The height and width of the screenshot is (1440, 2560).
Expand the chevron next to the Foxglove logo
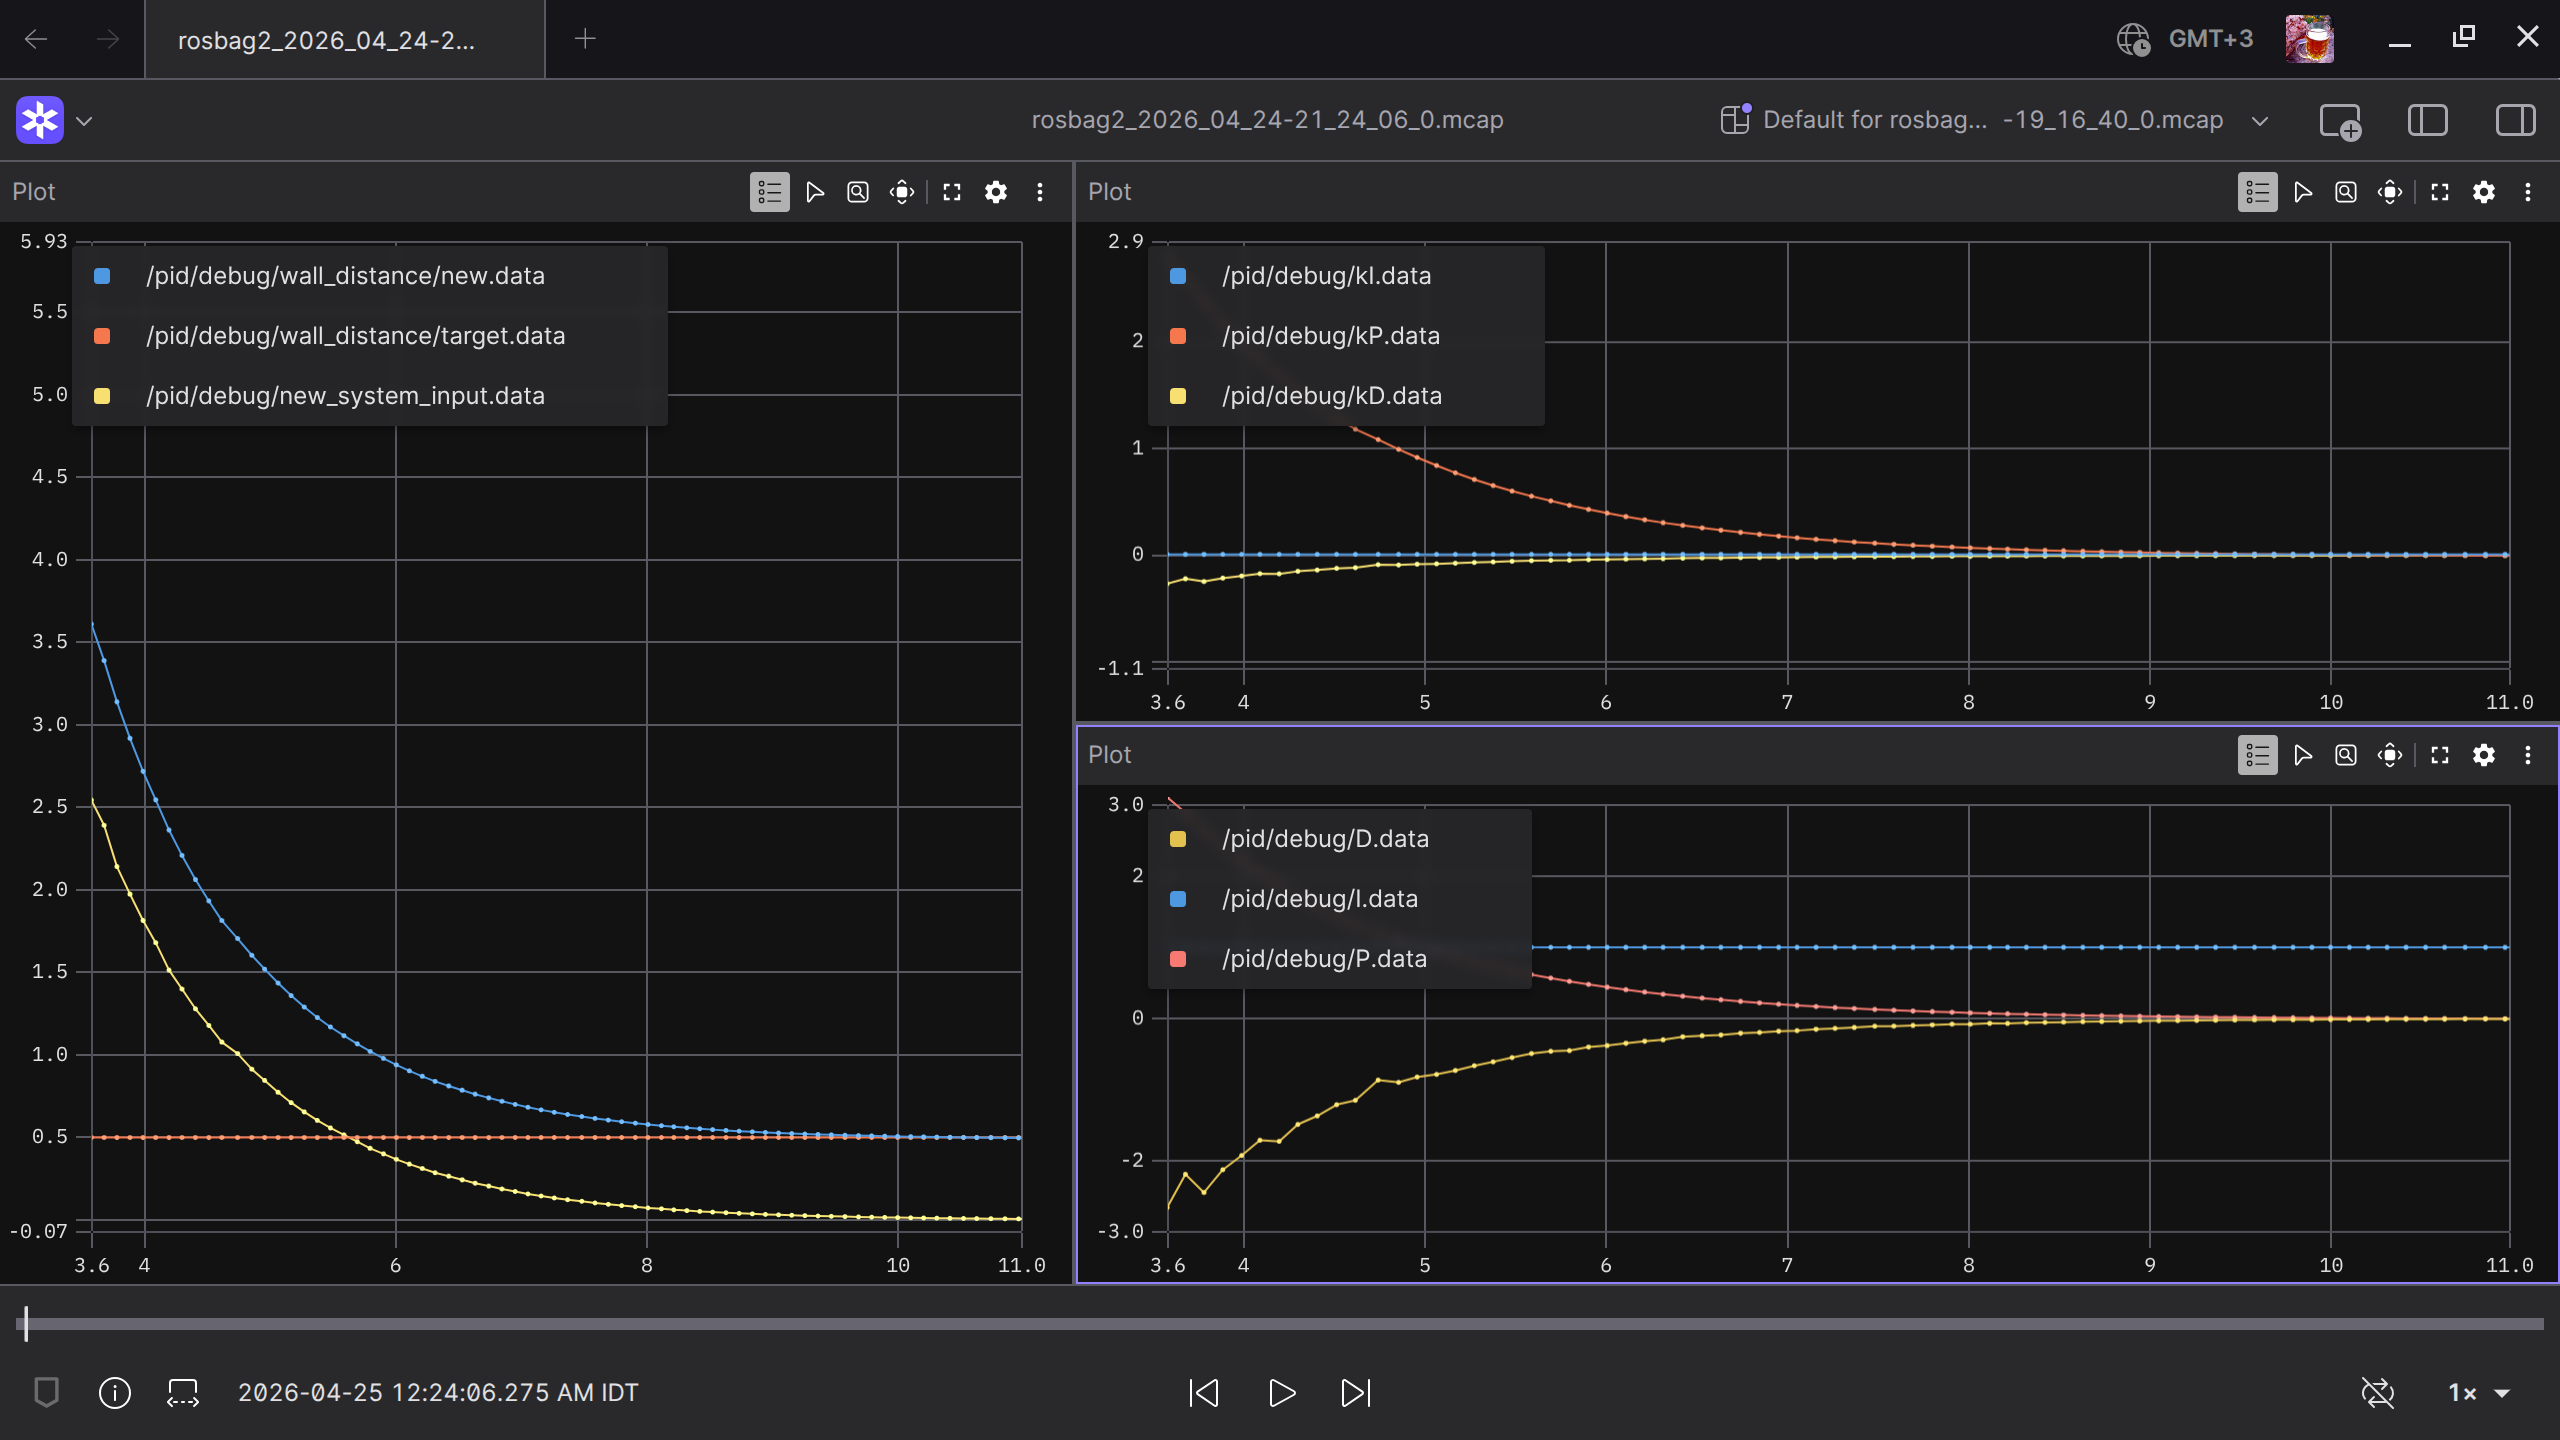point(85,120)
